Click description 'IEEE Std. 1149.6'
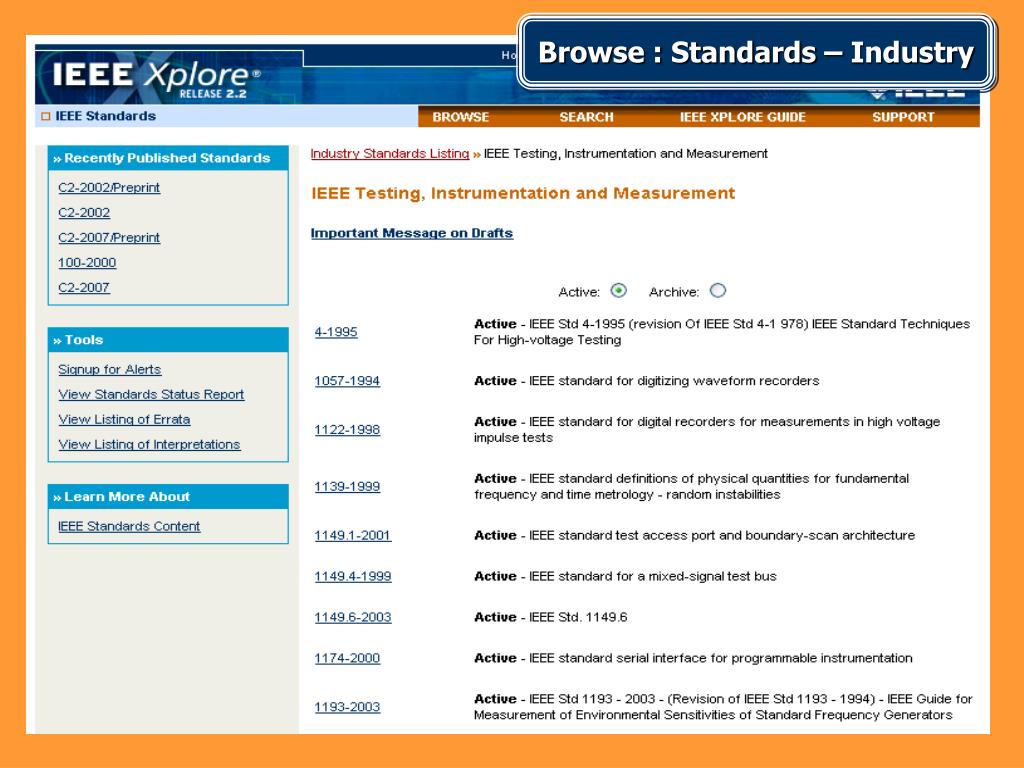Viewport: 1024px width, 768px height. click(551, 617)
